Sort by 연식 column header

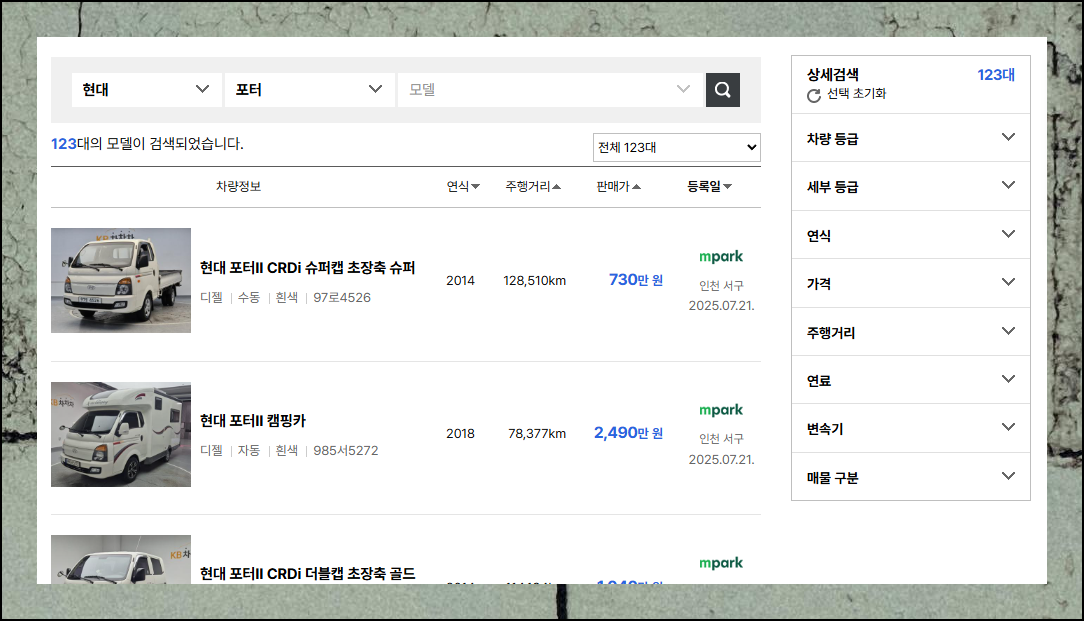click(x=463, y=186)
